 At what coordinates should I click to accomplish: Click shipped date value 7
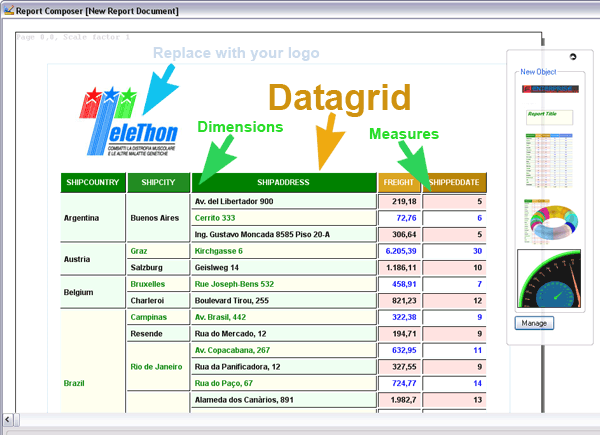coord(454,284)
